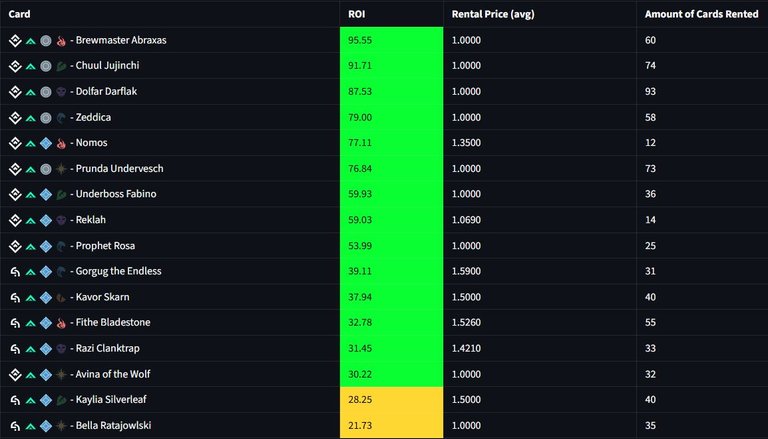Click the water wave icon next to Zeddica
This screenshot has width=768, height=439.
(61, 118)
